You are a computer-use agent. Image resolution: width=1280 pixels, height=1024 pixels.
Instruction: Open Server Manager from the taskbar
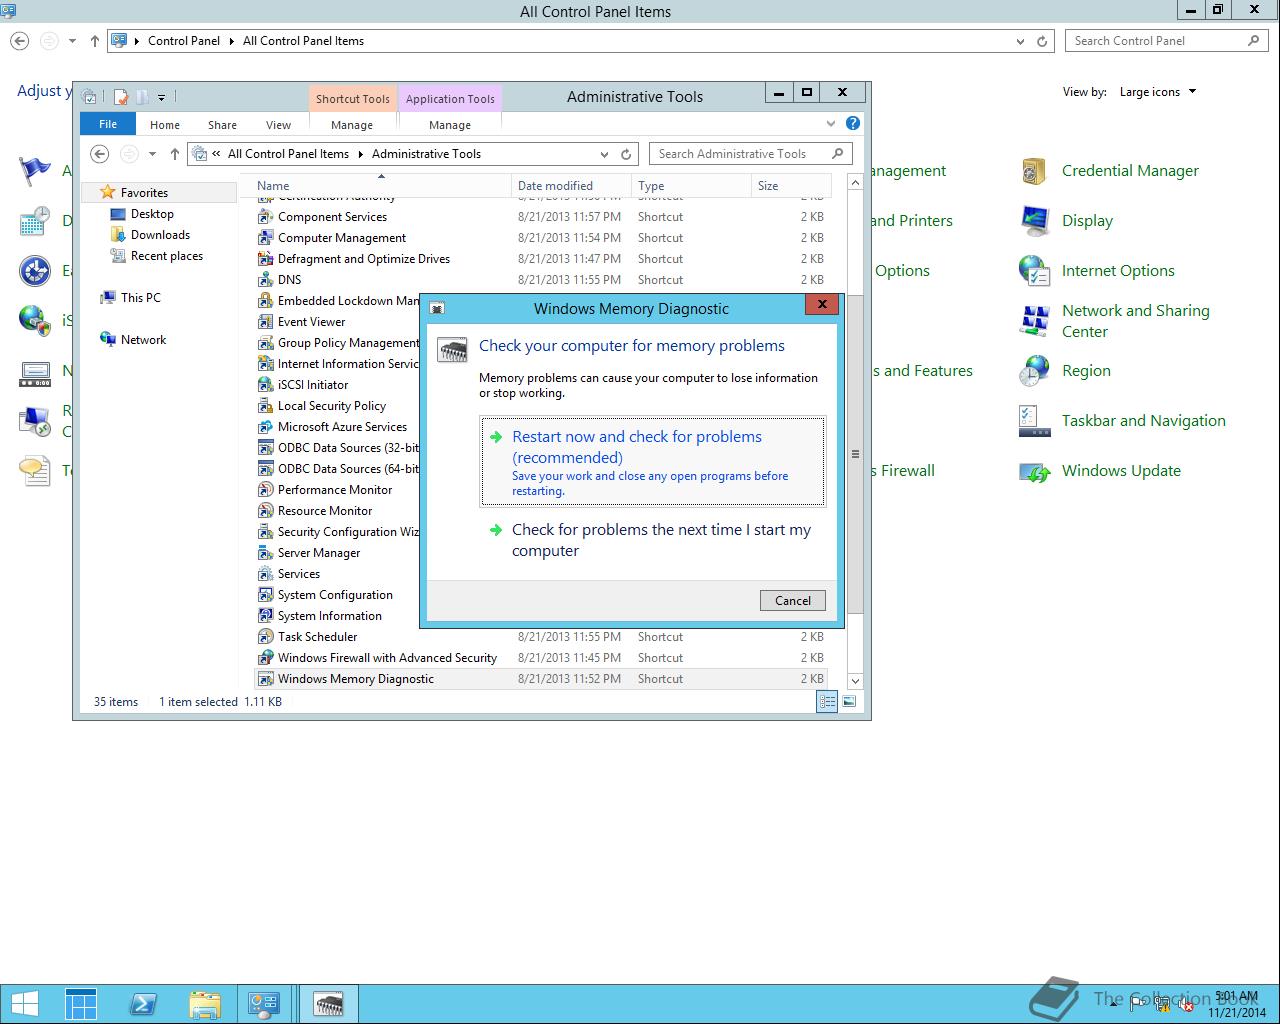pyautogui.click(x=81, y=1004)
